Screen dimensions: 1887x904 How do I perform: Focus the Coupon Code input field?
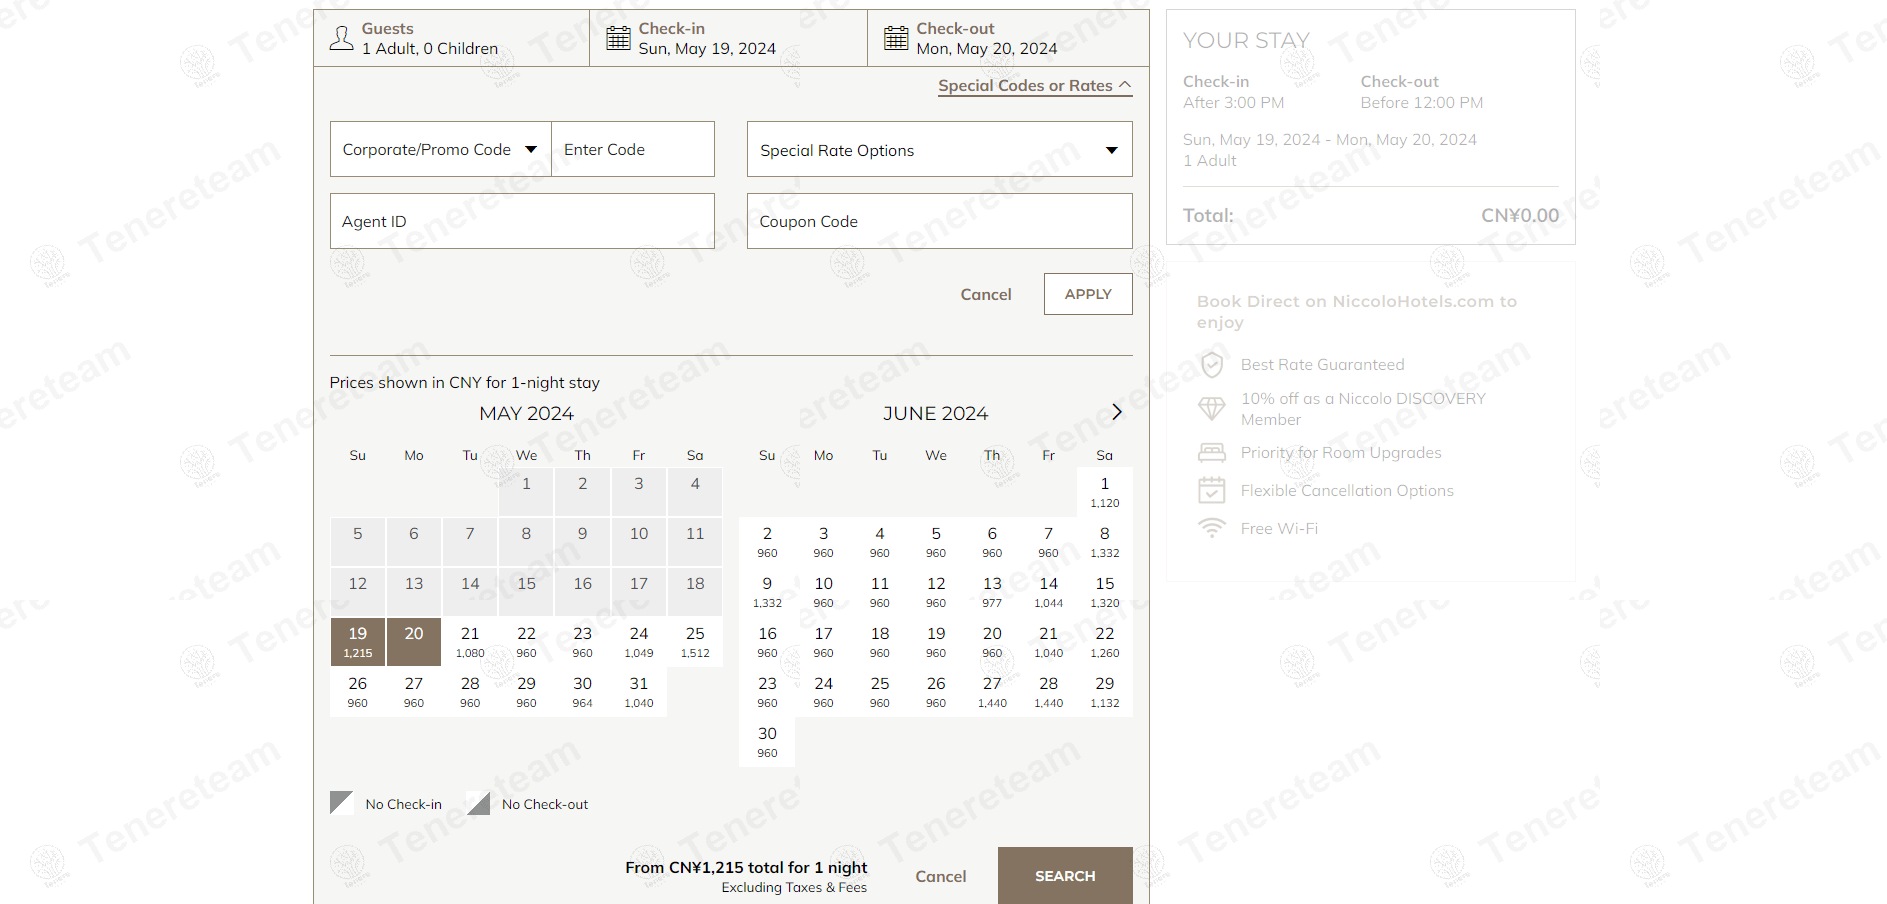tap(940, 221)
